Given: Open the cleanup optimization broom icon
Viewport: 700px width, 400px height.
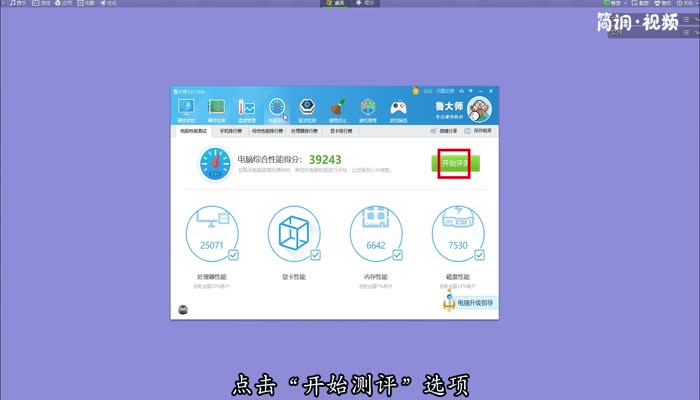Looking at the screenshot, I should tap(338, 108).
